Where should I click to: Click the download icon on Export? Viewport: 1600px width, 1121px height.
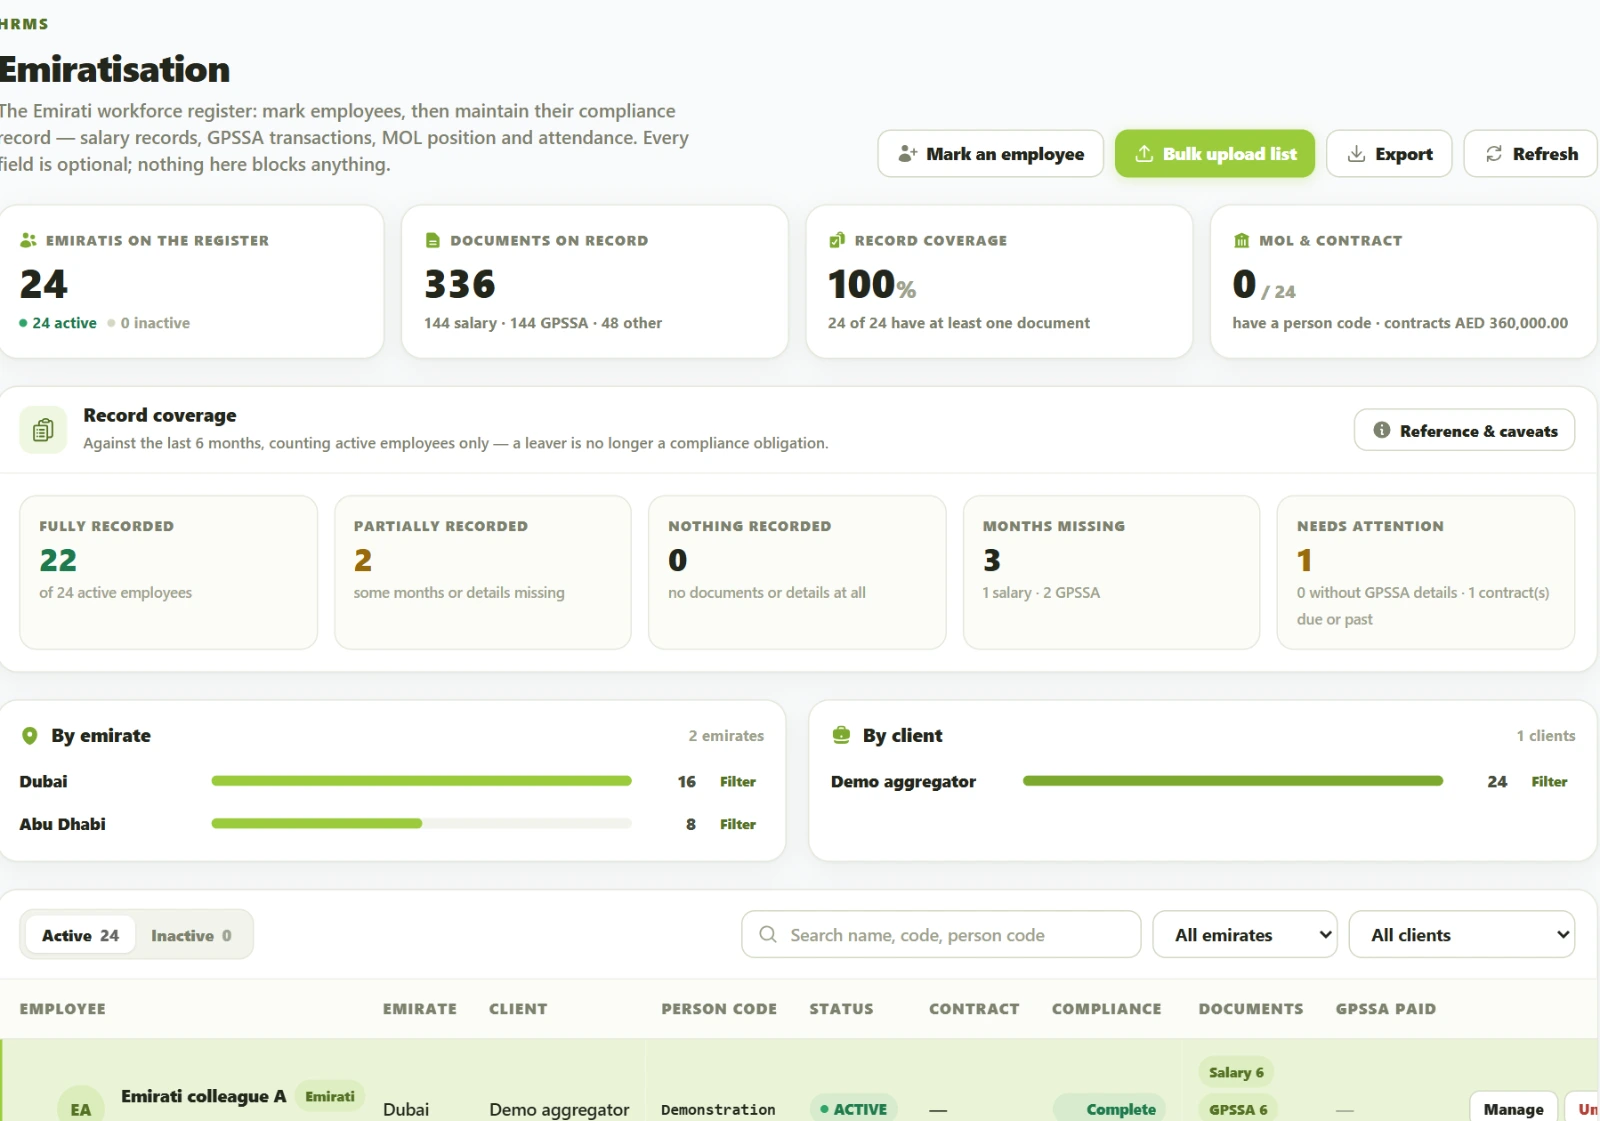point(1356,154)
